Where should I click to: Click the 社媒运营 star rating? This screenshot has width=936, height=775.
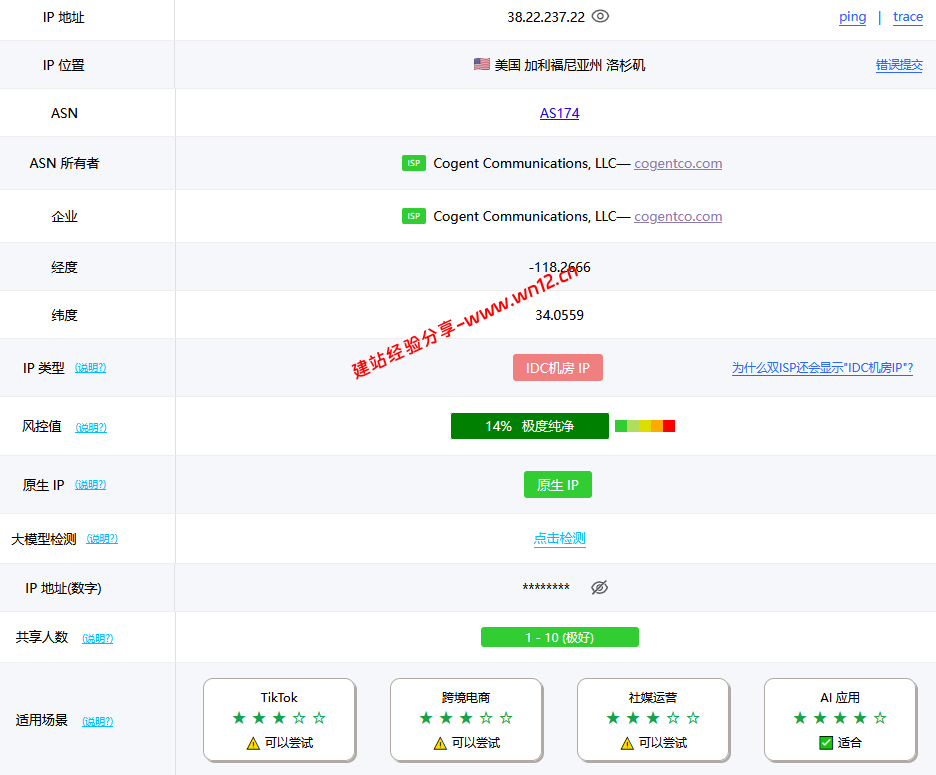[652, 718]
